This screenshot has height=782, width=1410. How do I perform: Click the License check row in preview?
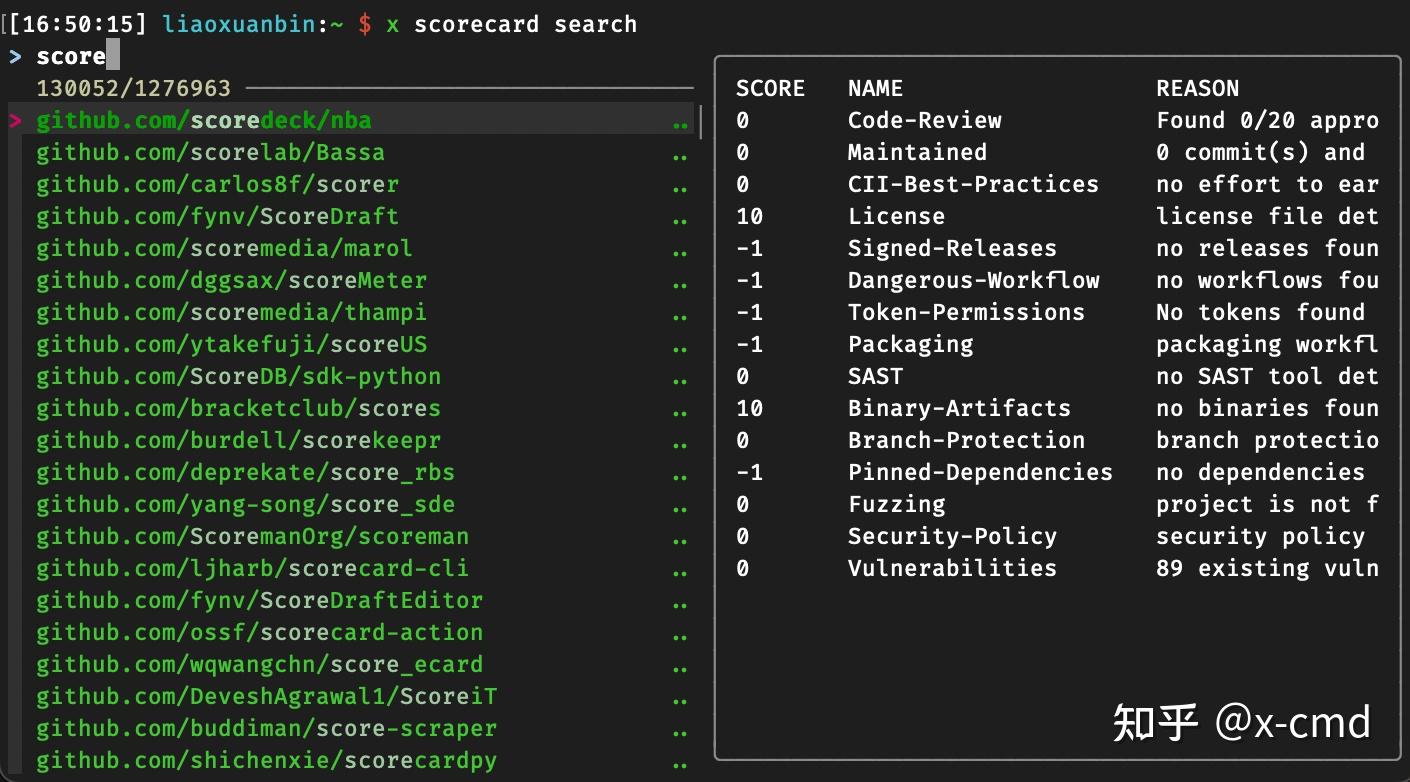click(x=897, y=216)
